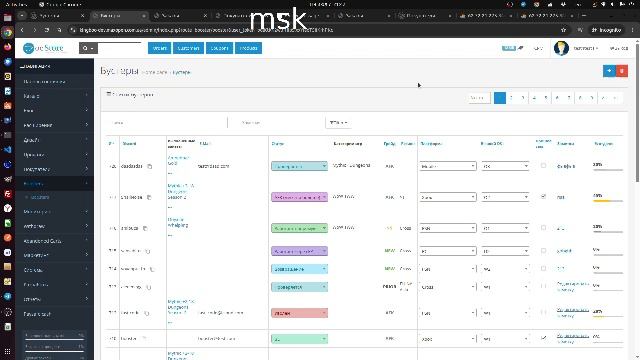The width and height of the screenshot is (640, 360).
Task: Open the mint-green status dropdown in eighth row
Action: (299, 339)
